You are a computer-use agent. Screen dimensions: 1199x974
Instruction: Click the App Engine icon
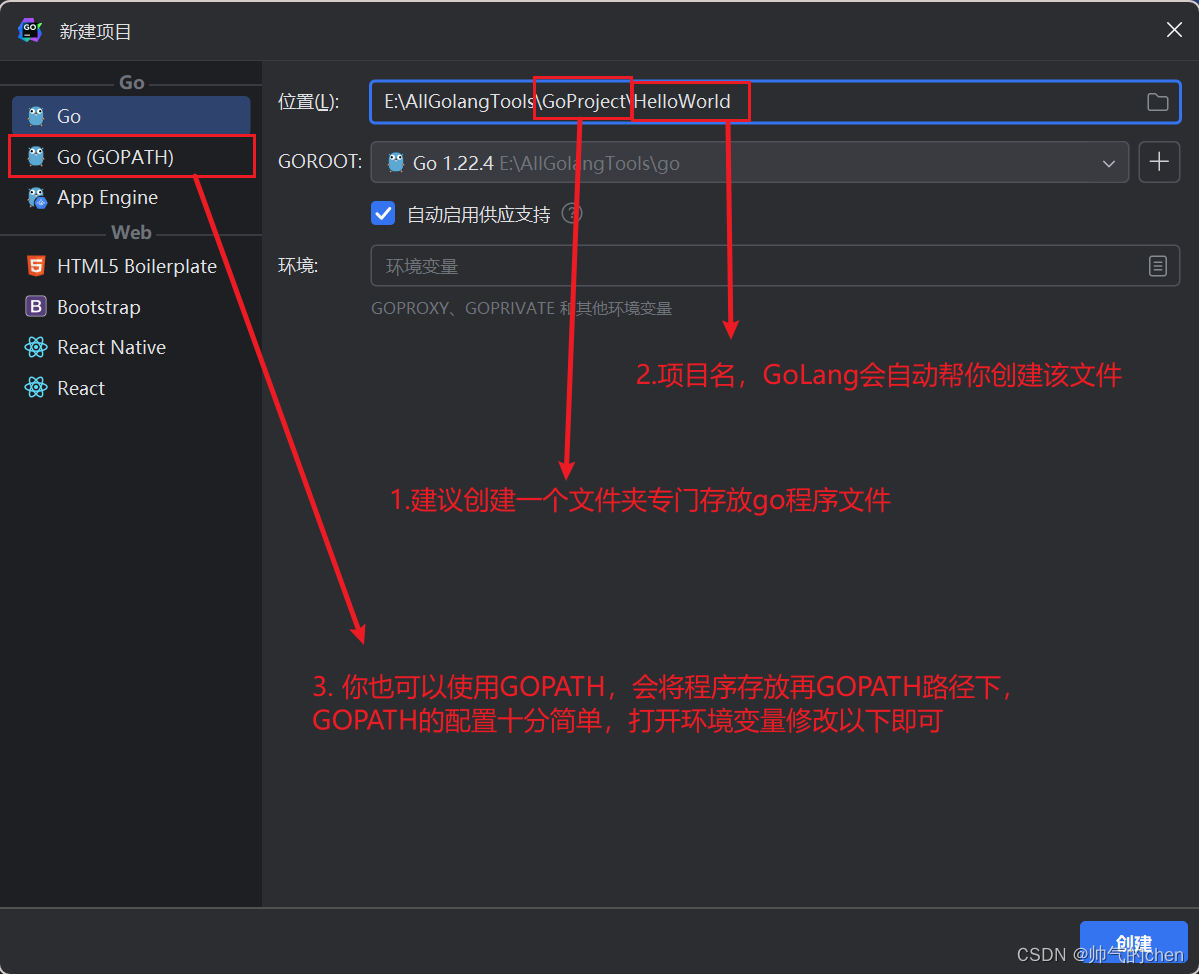[36, 197]
